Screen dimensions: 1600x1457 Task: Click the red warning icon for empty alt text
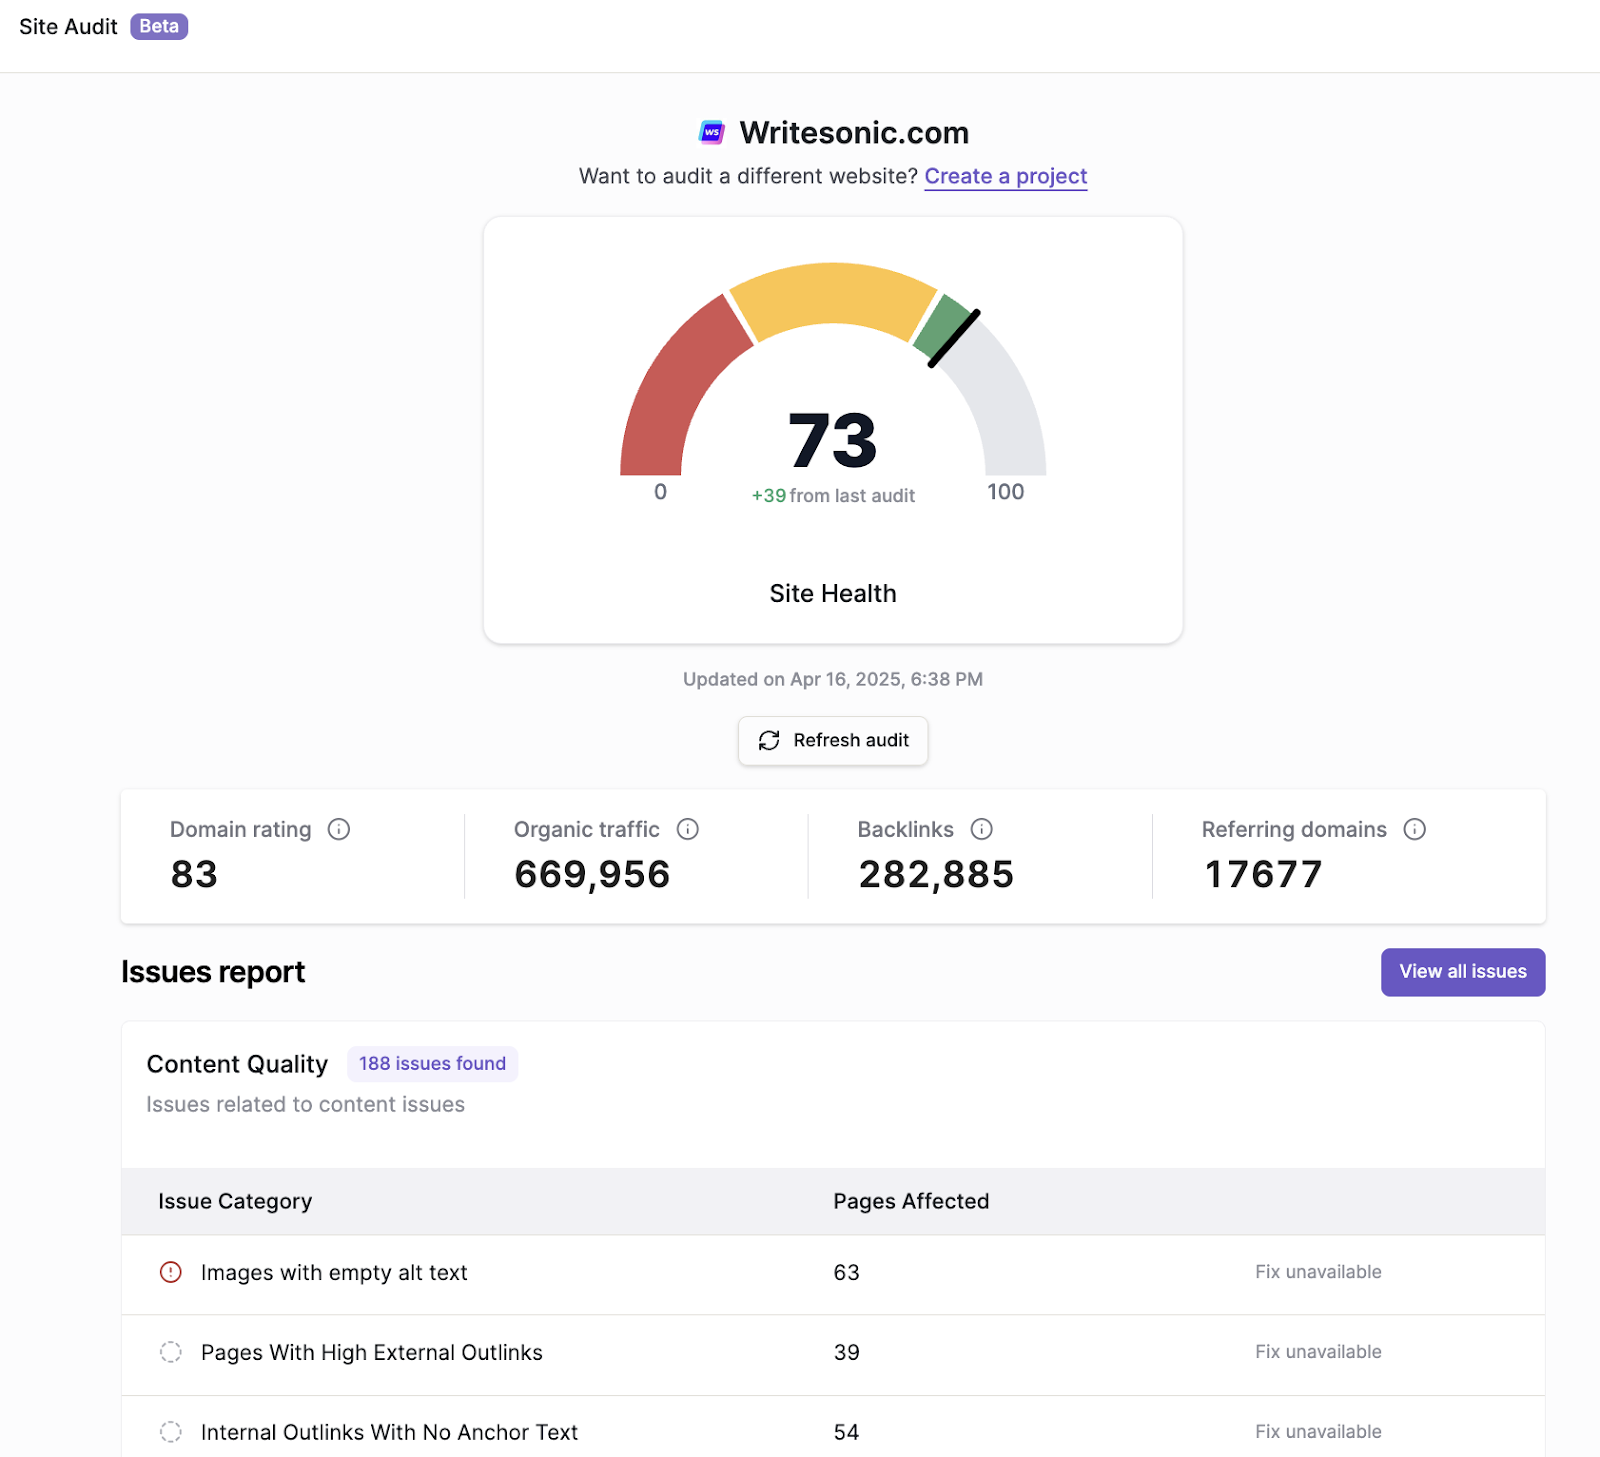pos(171,1272)
